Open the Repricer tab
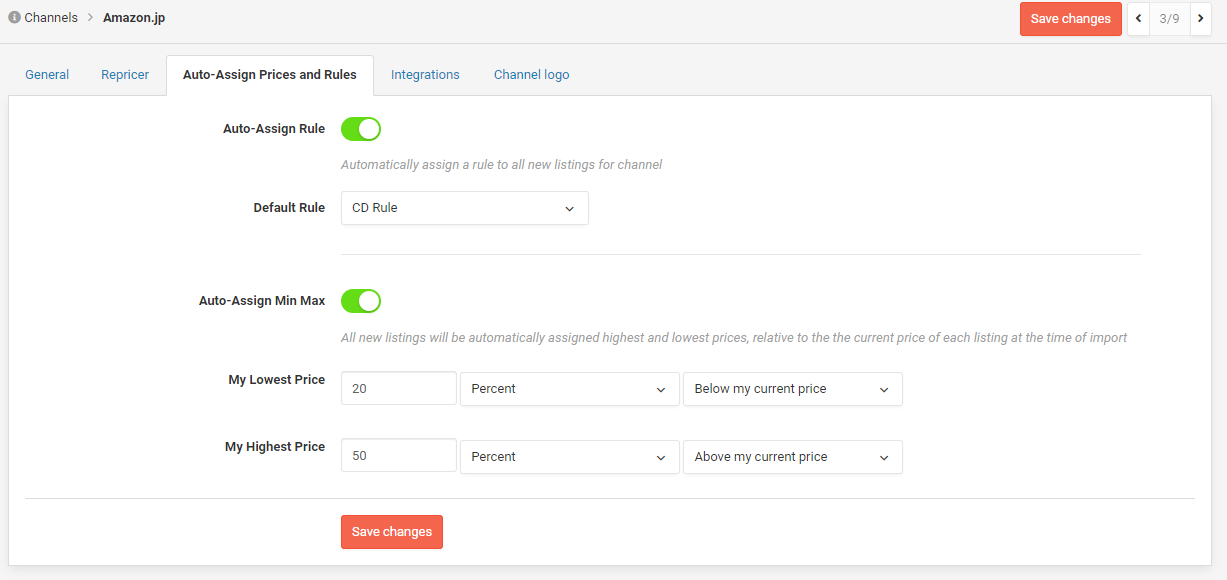This screenshot has height=580, width=1227. click(125, 75)
